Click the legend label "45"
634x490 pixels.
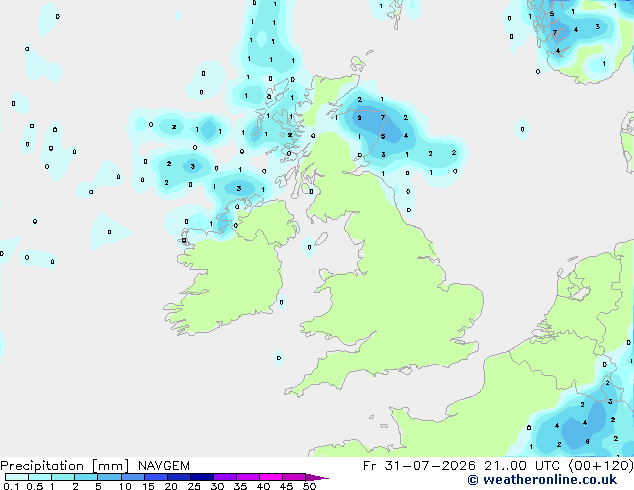[286, 486]
